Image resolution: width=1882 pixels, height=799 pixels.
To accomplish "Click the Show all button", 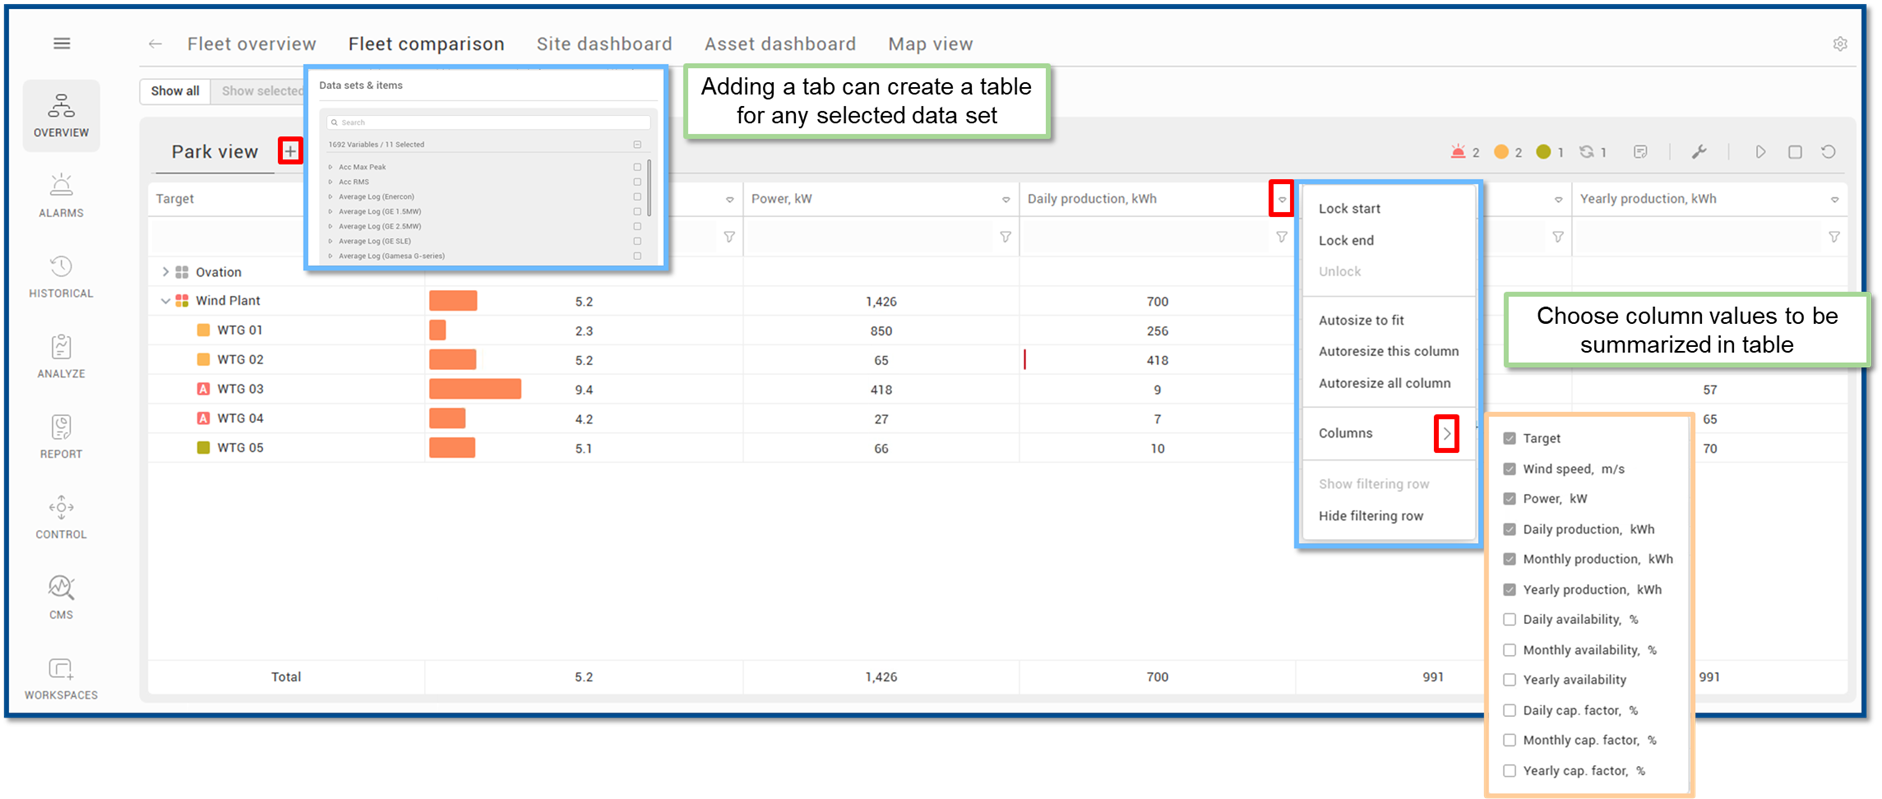I will pos(175,91).
